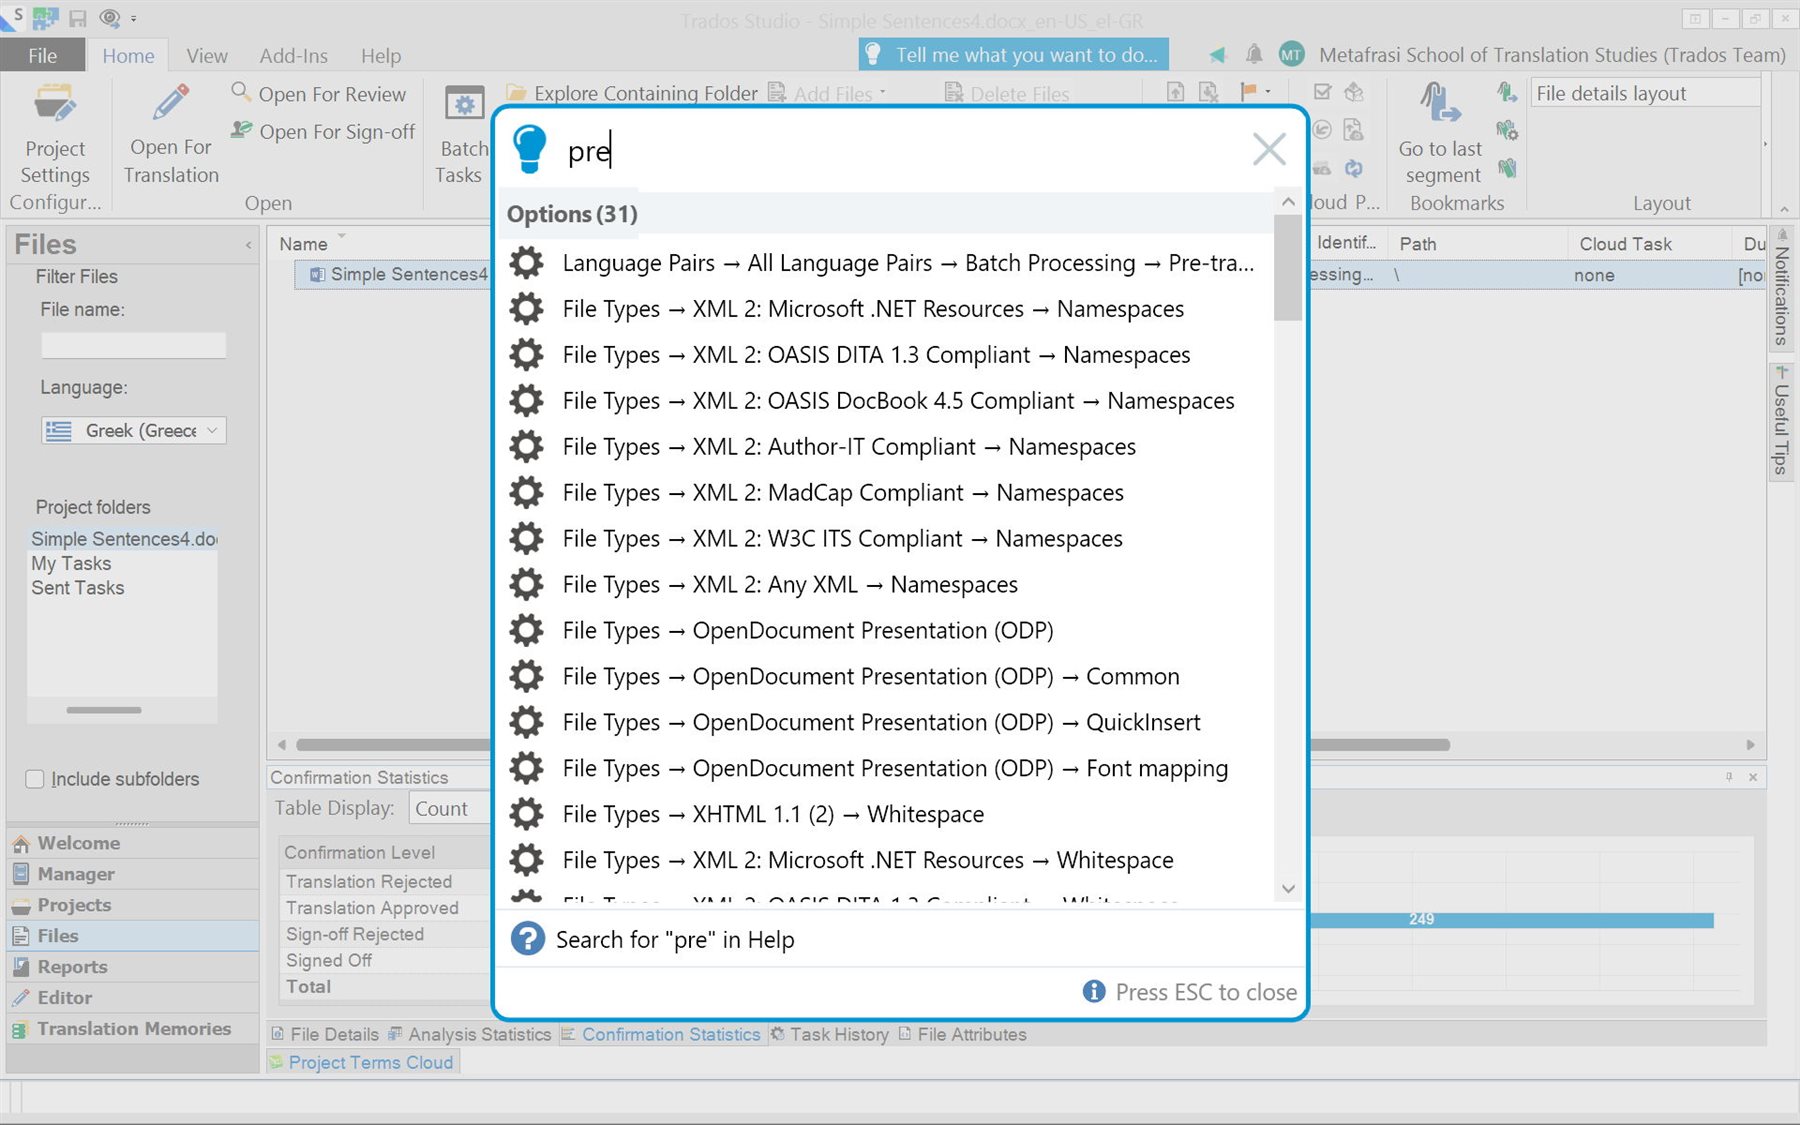Switch to the View ribbon tab
The image size is (1800, 1125).
point(206,56)
